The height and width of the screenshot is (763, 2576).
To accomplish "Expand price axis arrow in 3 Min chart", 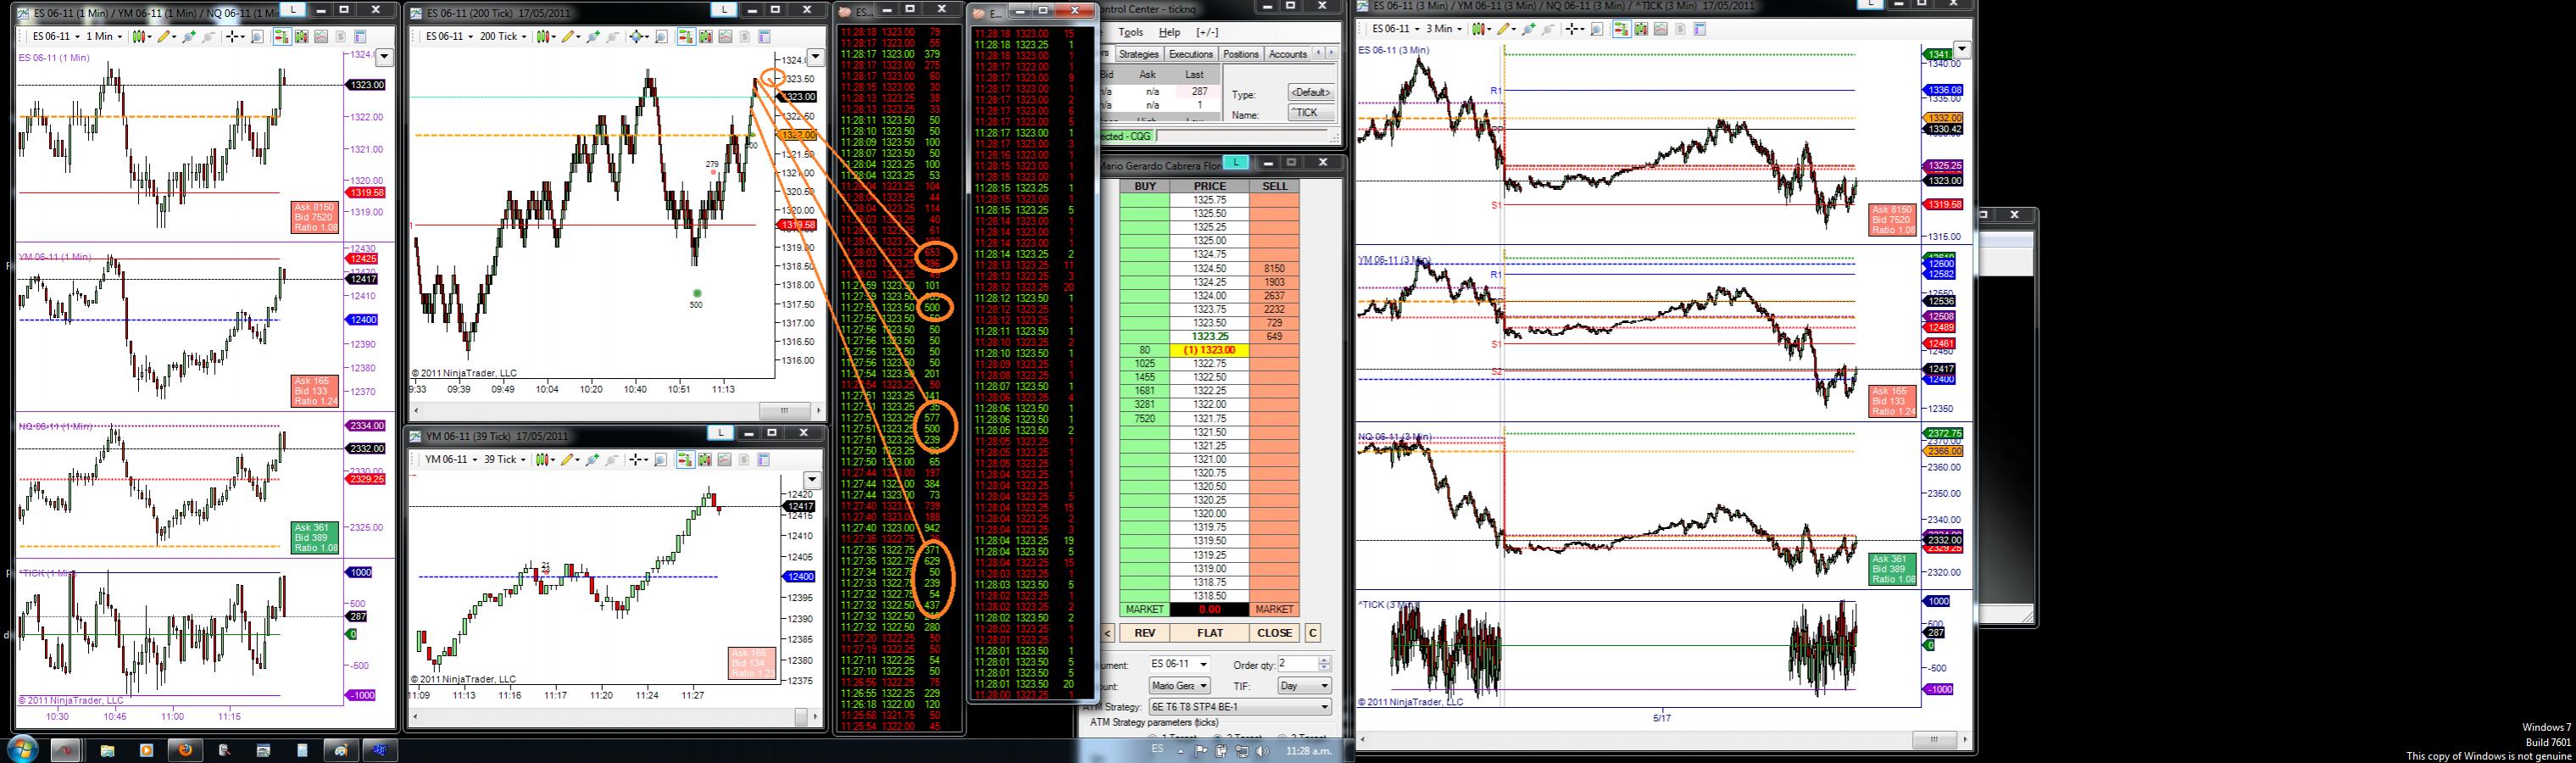I will 1962,49.
